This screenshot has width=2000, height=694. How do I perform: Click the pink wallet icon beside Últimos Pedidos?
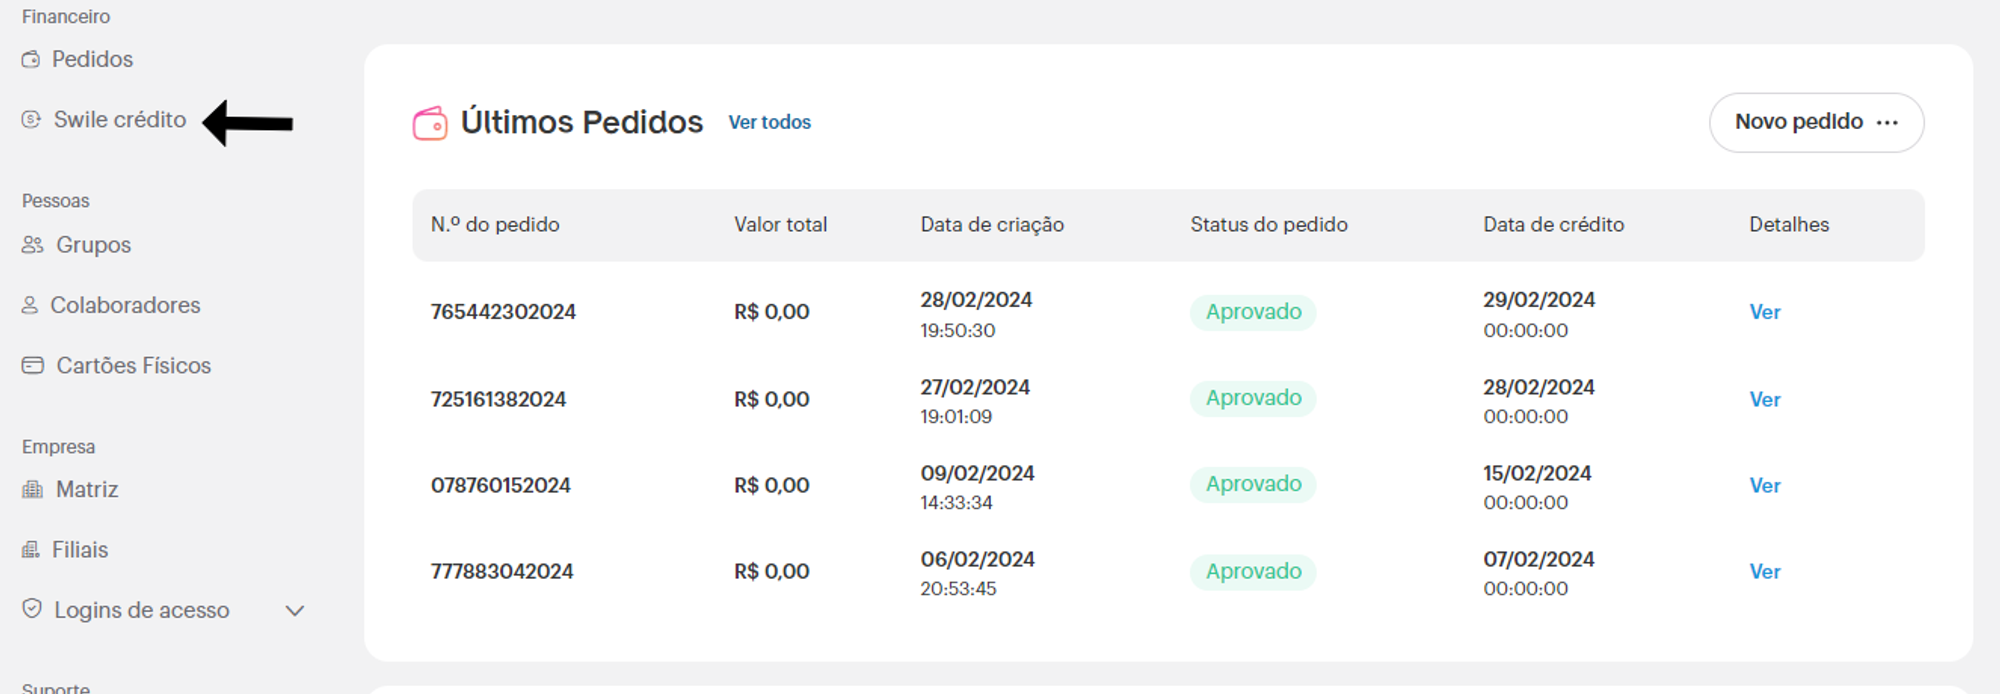pyautogui.click(x=430, y=123)
